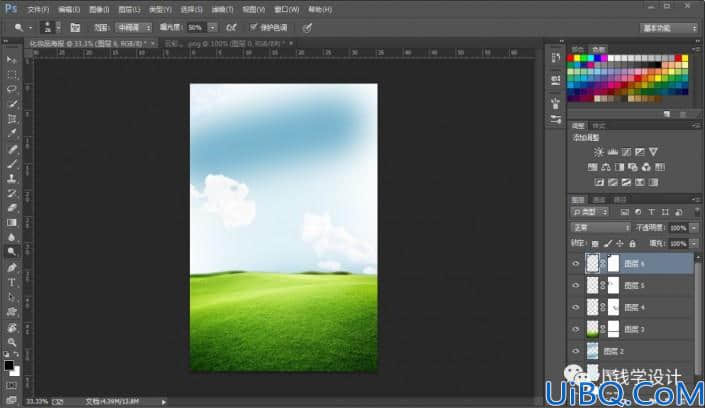
Task: Open the foreground color picker
Action: click(x=9, y=365)
